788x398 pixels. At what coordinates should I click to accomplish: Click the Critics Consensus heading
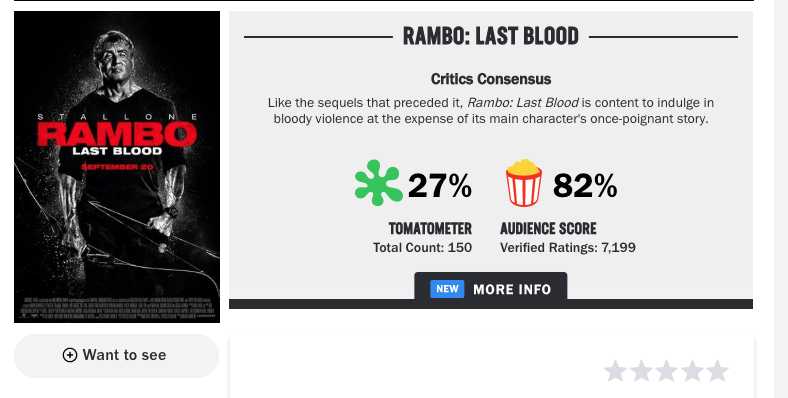coord(491,79)
